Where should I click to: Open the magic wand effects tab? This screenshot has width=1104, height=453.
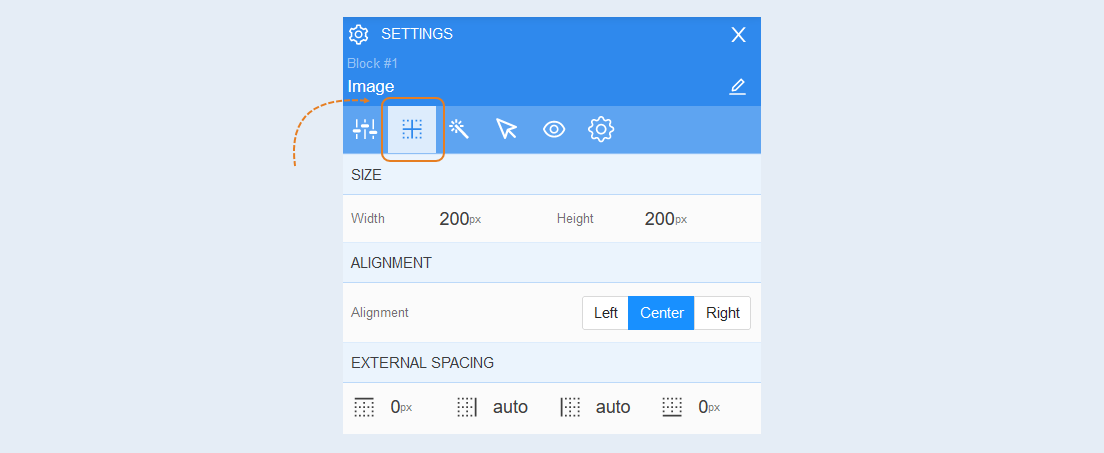pyautogui.click(x=459, y=129)
